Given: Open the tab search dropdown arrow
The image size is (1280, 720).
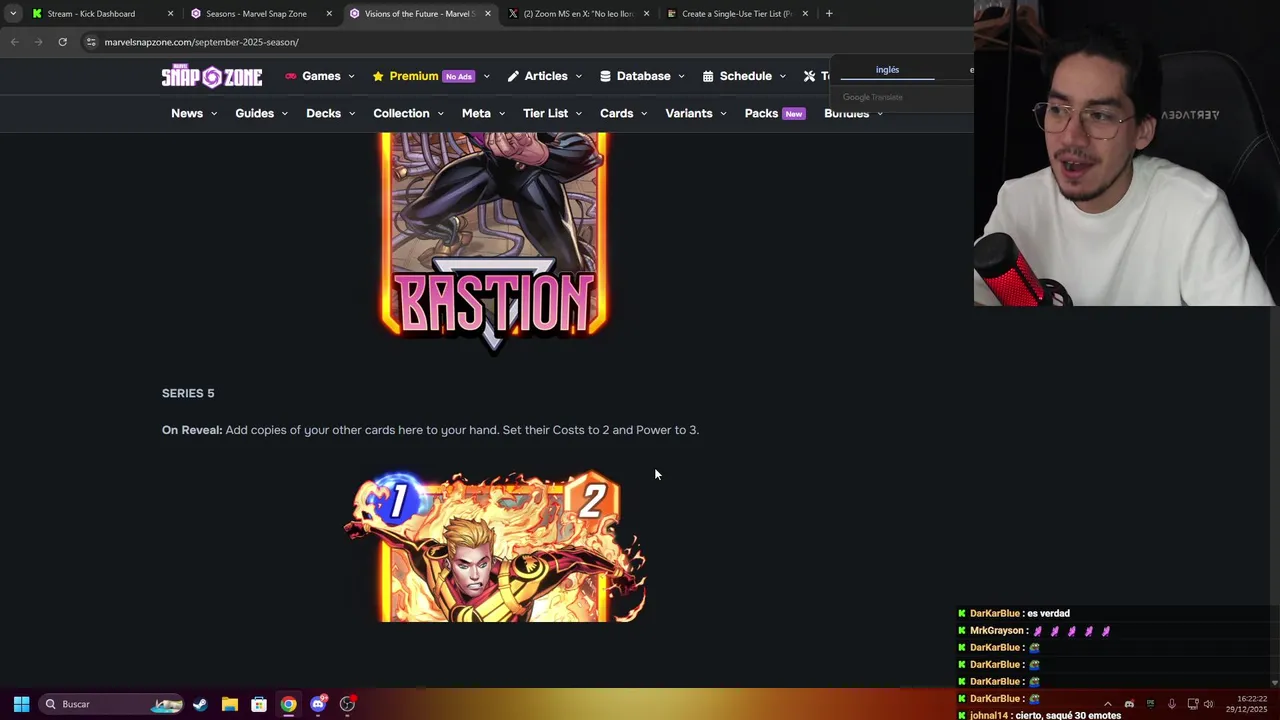Looking at the screenshot, I should pos(13,14).
